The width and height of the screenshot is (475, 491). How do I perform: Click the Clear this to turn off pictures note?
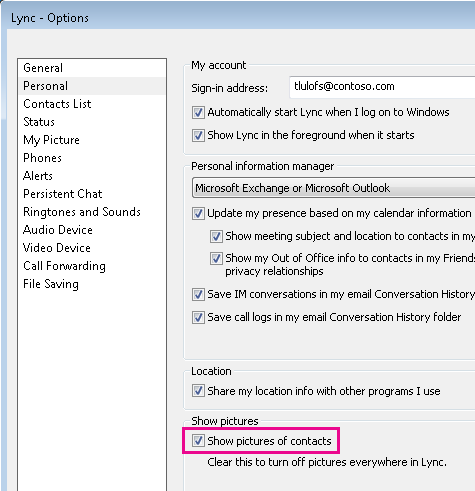pyautogui.click(x=327, y=462)
